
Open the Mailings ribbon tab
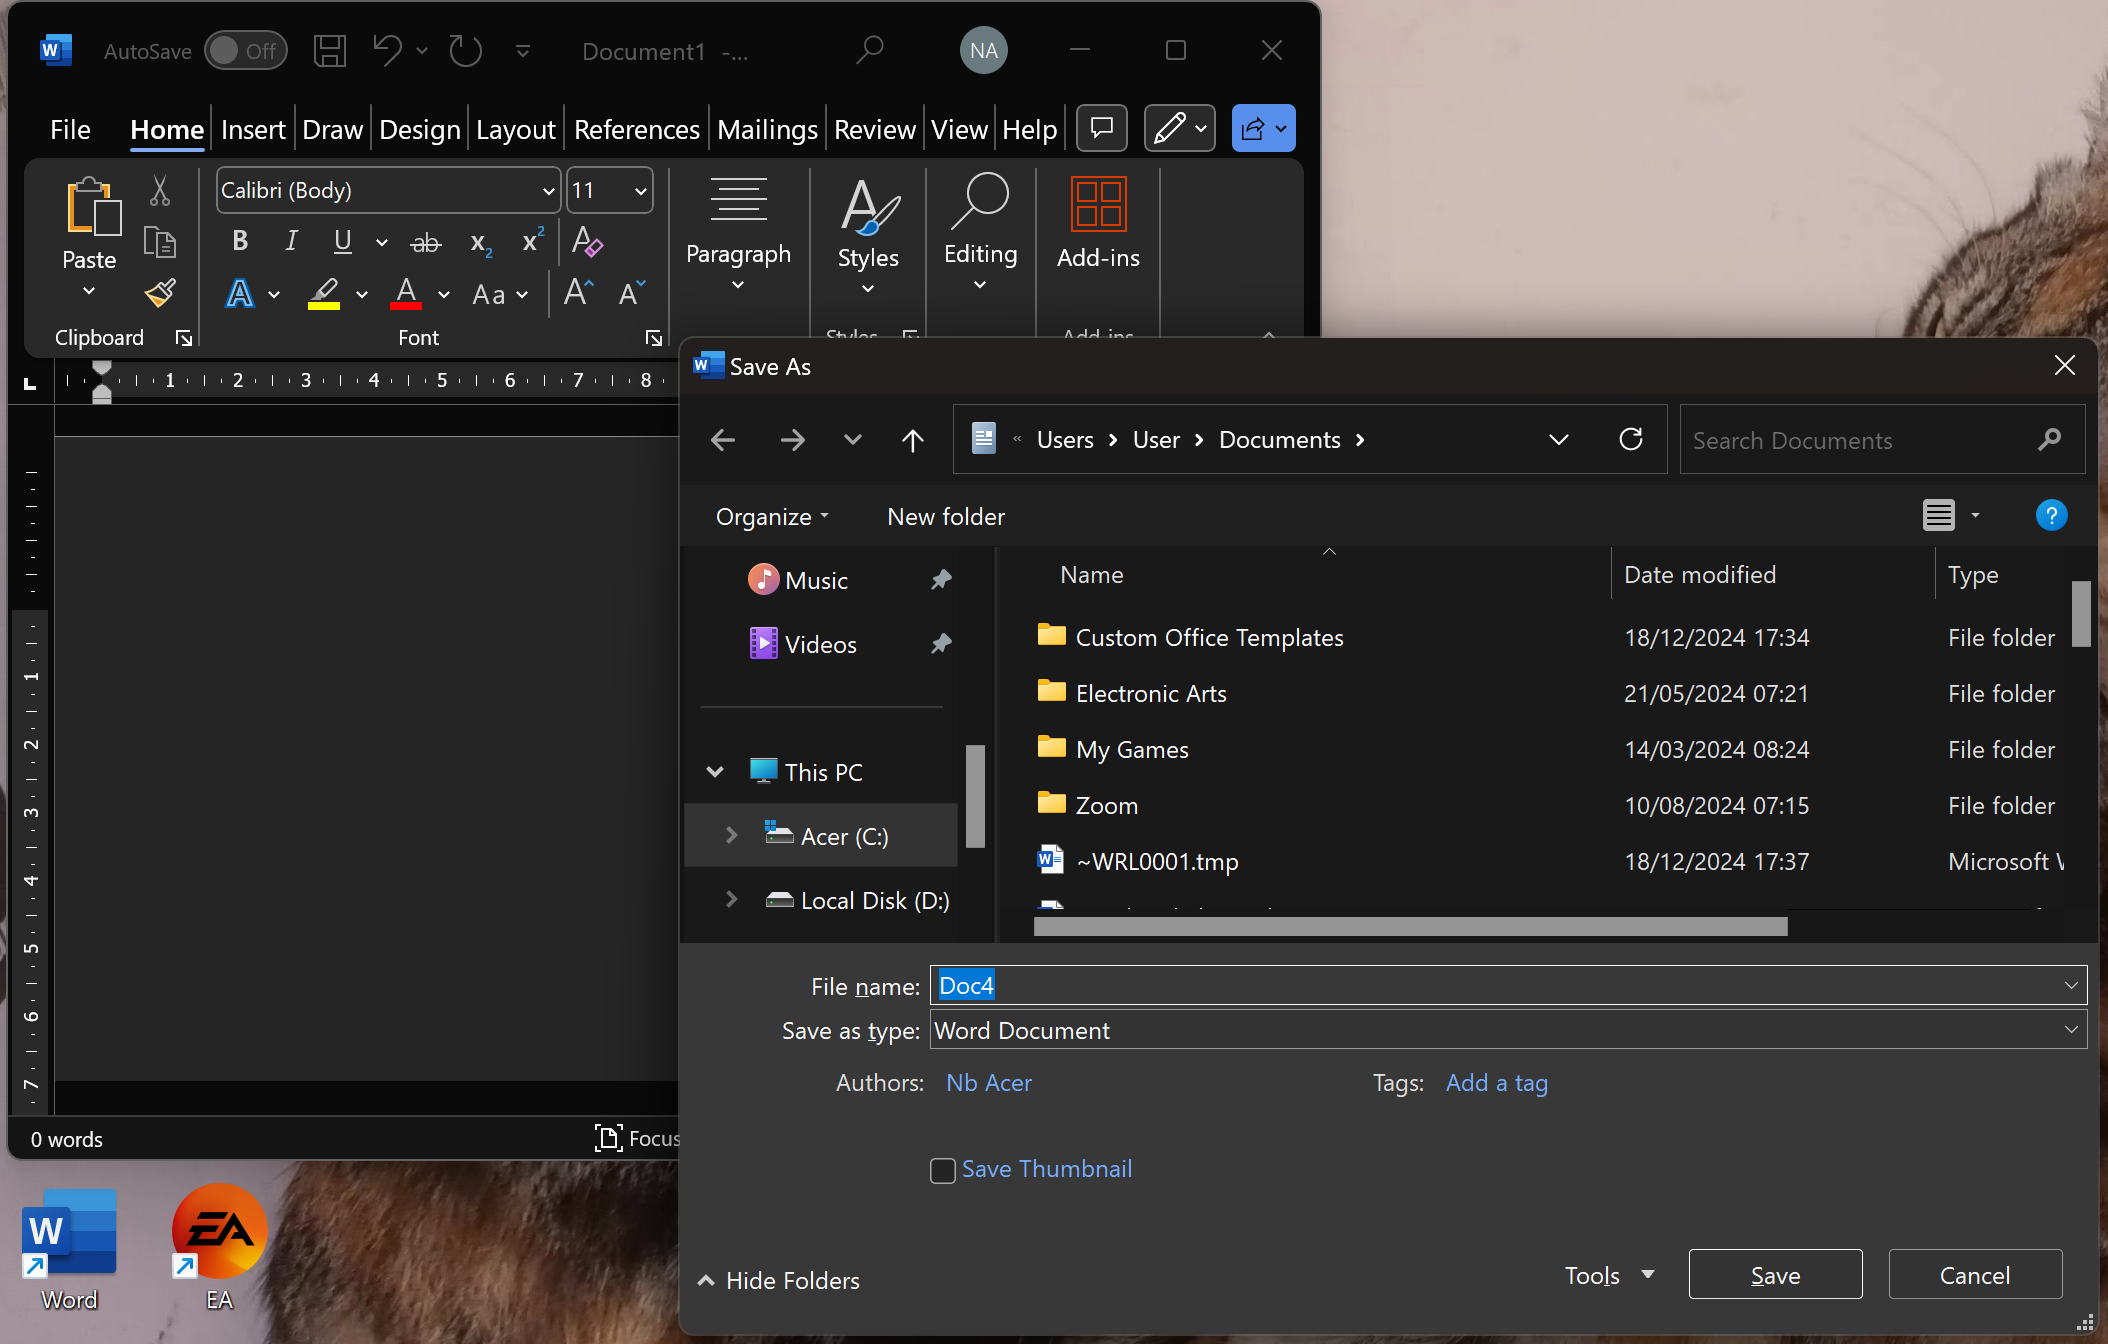point(766,128)
